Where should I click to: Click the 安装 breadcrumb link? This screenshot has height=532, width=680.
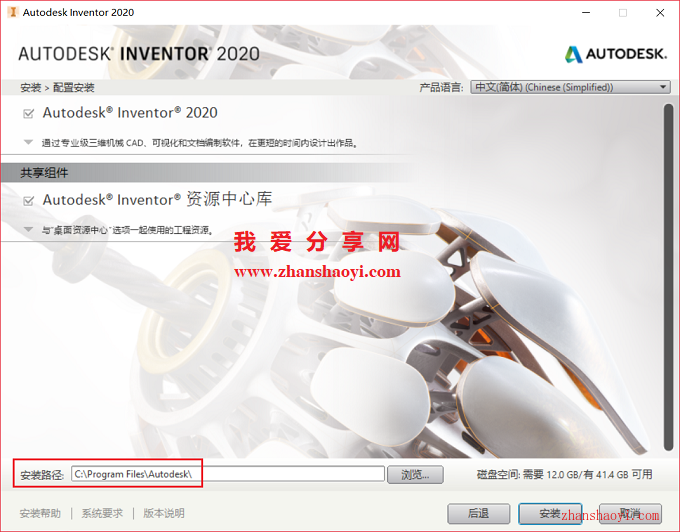(x=30, y=88)
